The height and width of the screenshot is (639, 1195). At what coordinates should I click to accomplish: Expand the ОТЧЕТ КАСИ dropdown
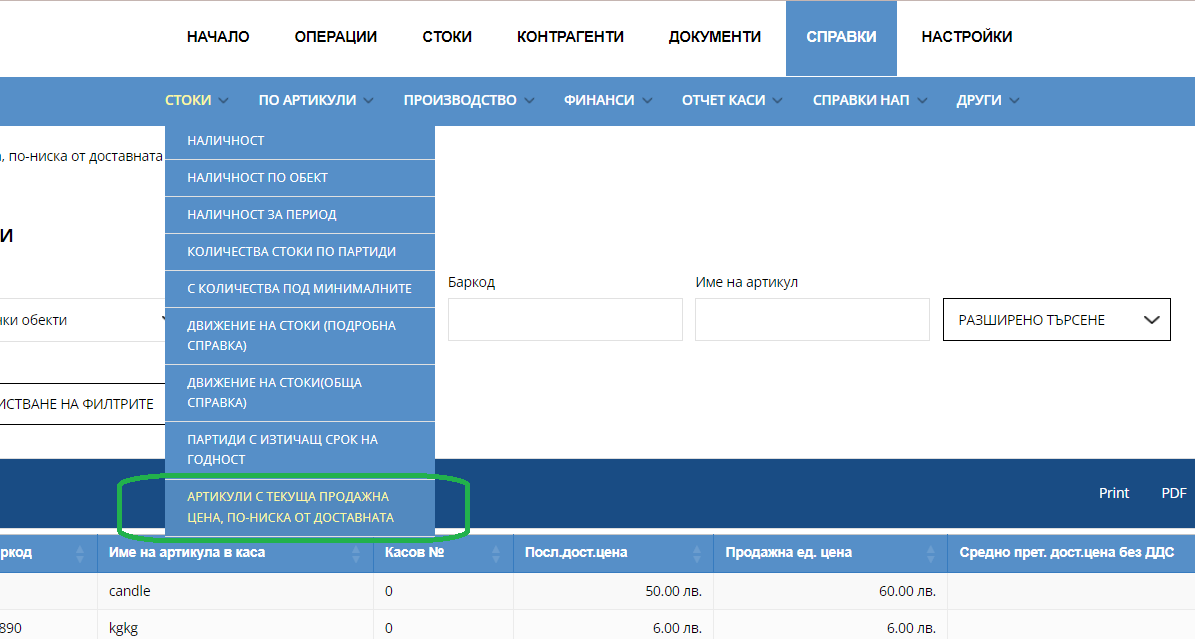(732, 100)
